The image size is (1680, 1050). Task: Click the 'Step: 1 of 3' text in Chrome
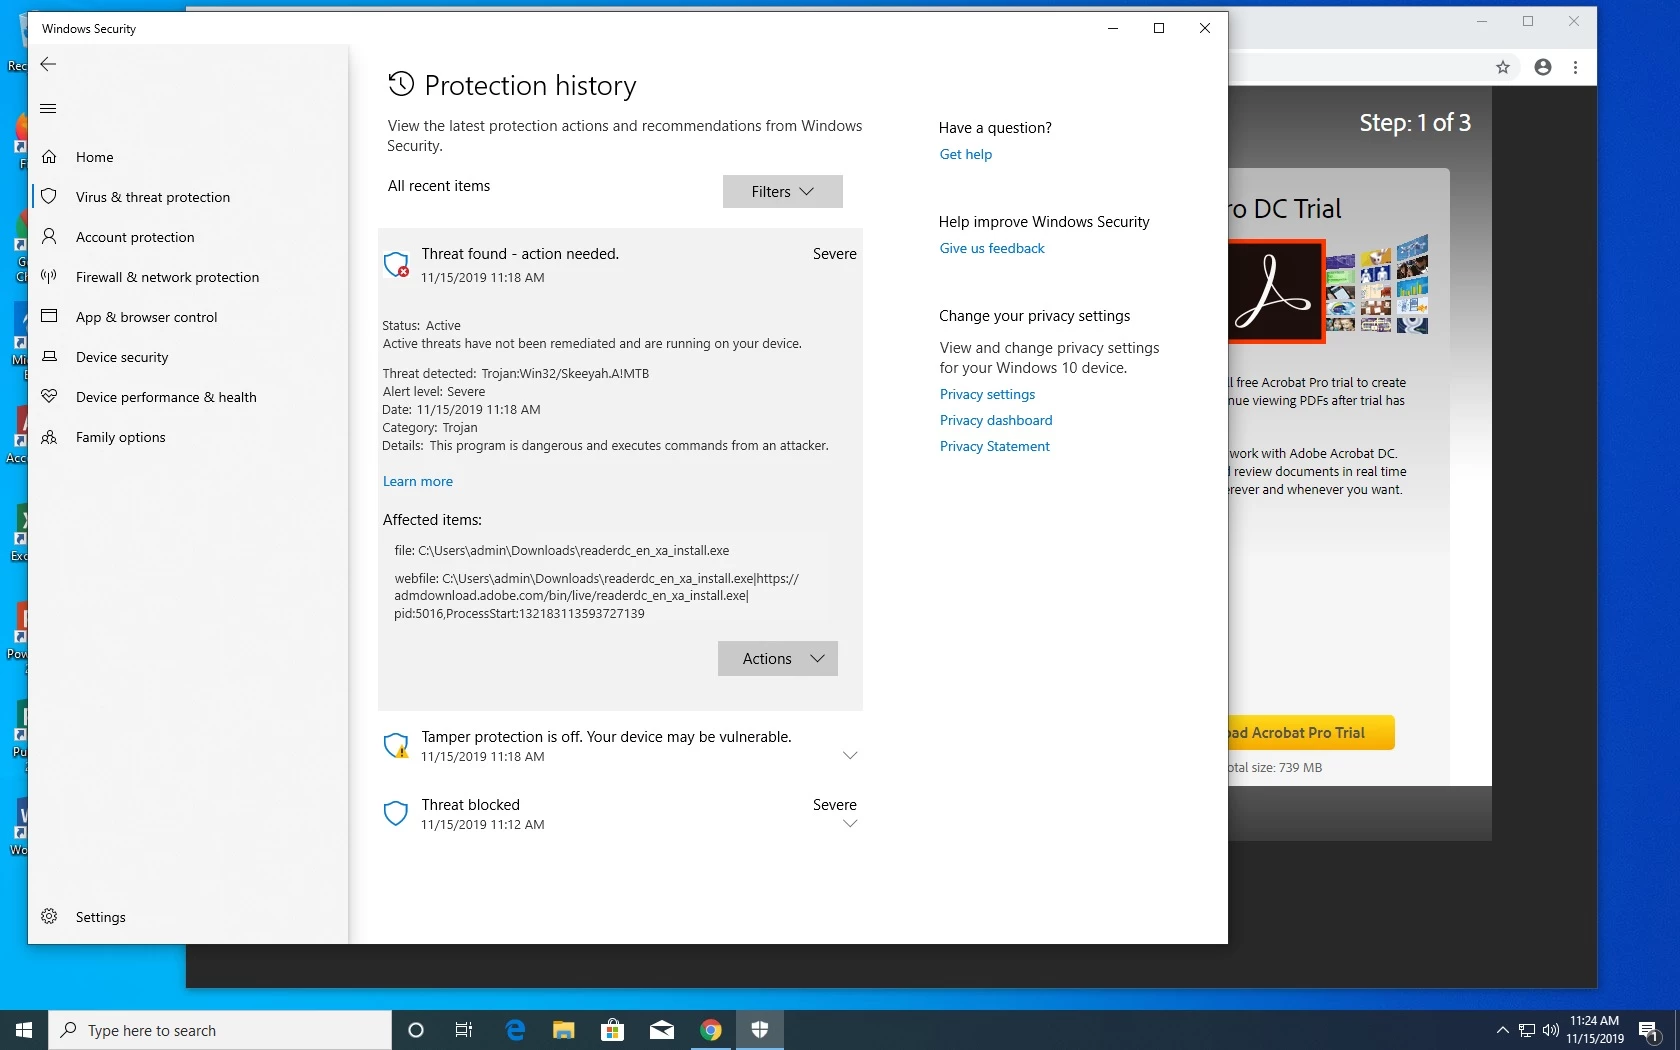click(1415, 123)
